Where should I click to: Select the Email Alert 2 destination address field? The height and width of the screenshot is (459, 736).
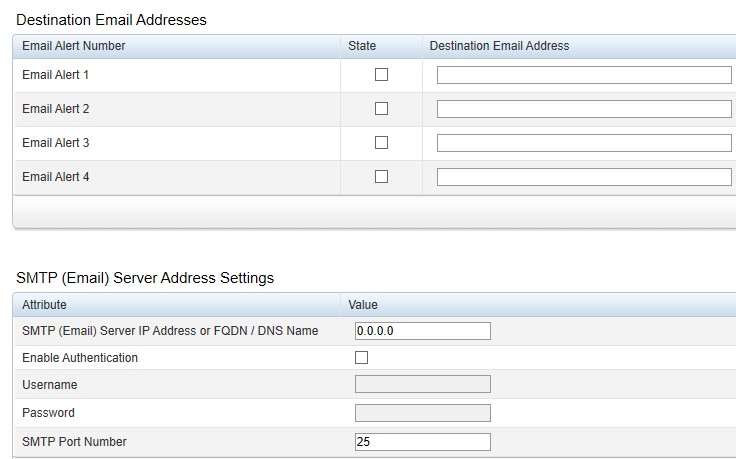pyautogui.click(x=584, y=109)
